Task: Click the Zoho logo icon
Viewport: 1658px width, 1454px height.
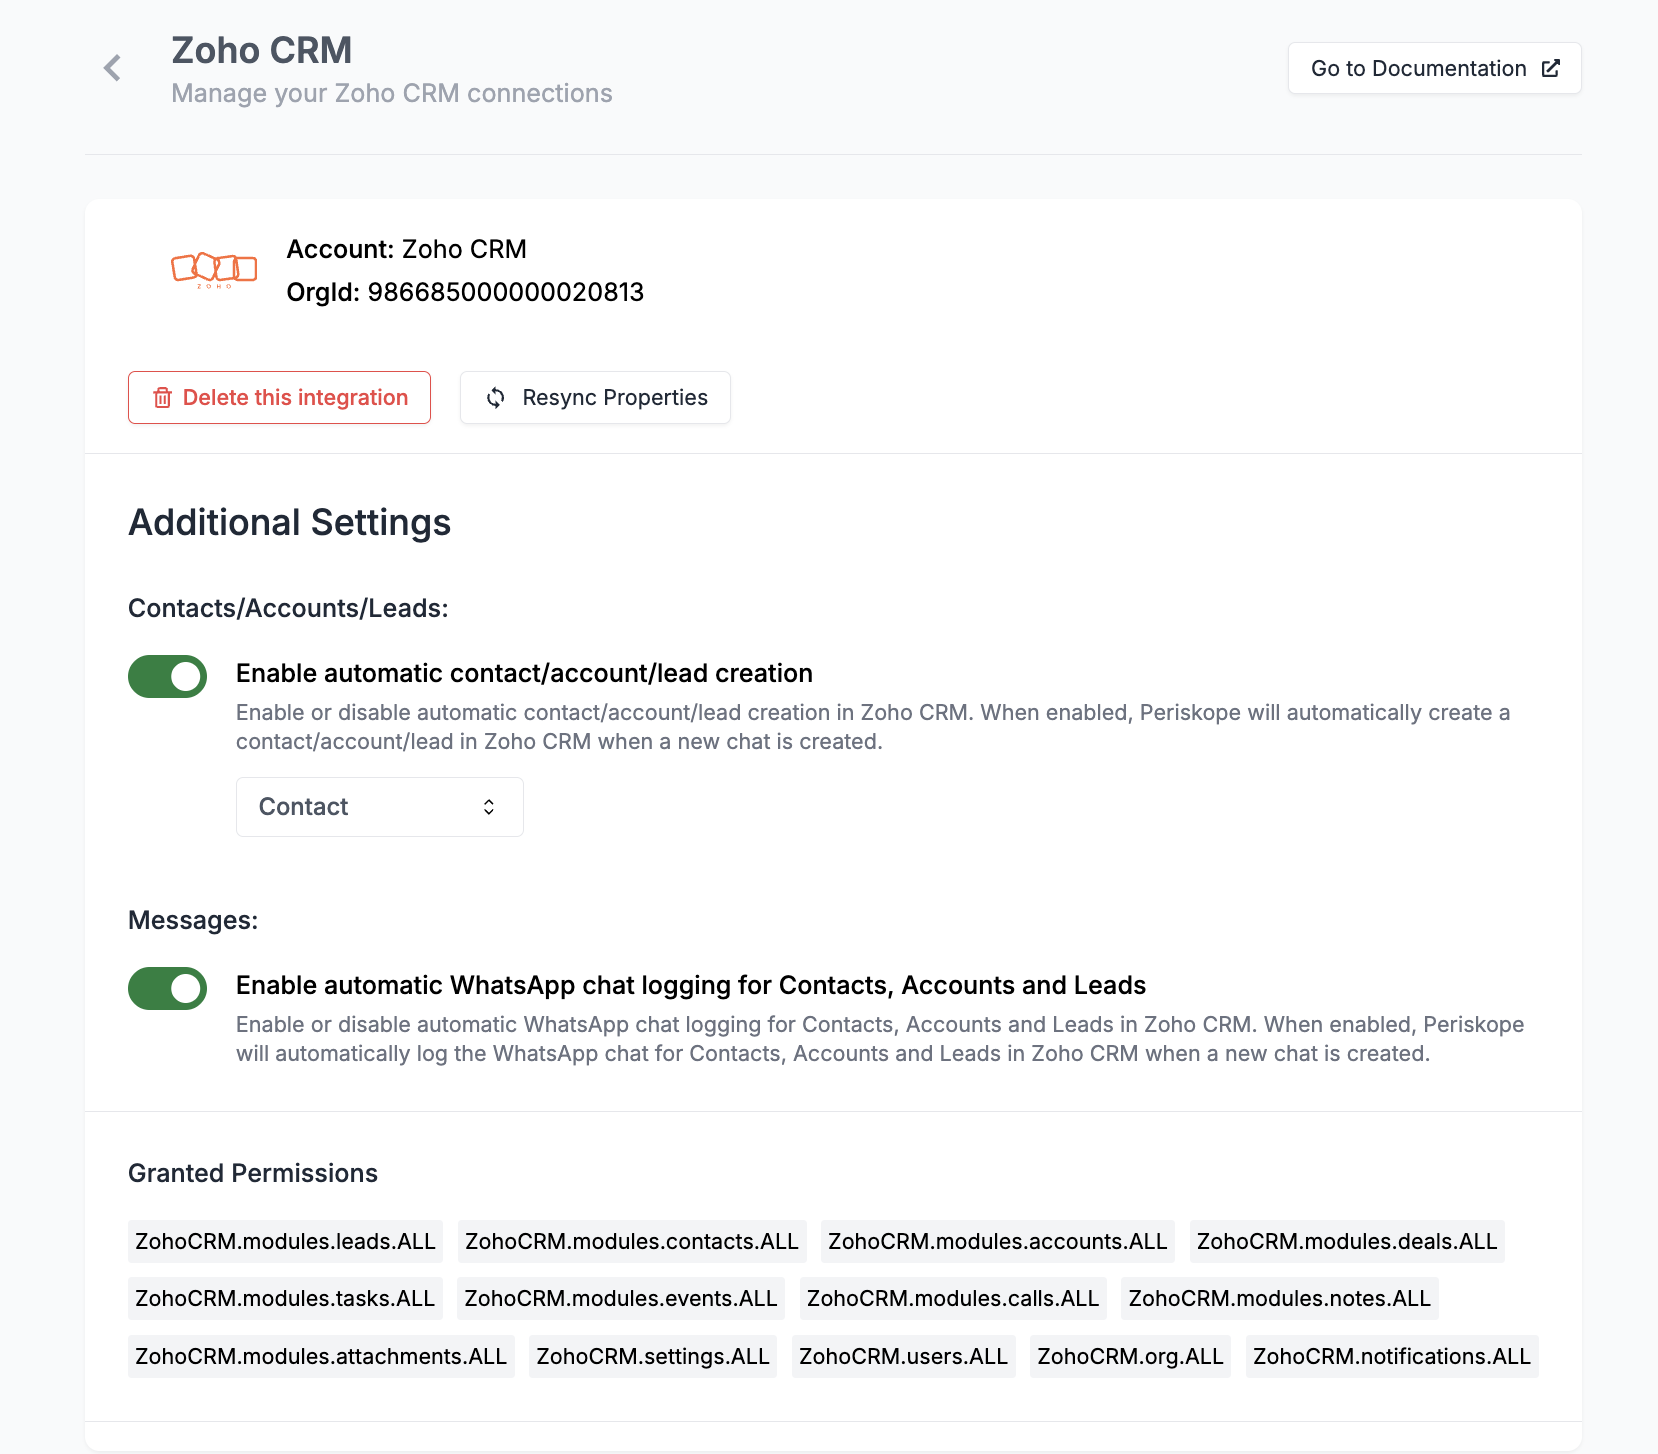Action: point(214,269)
